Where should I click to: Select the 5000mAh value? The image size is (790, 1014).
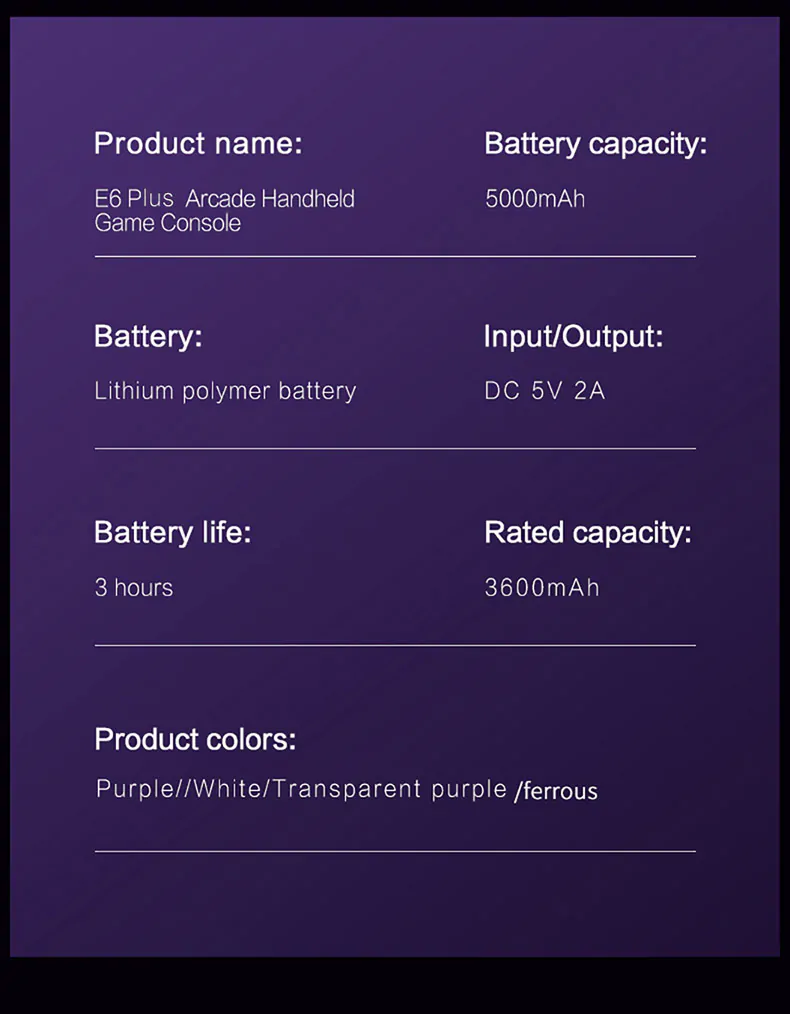[x=535, y=199]
